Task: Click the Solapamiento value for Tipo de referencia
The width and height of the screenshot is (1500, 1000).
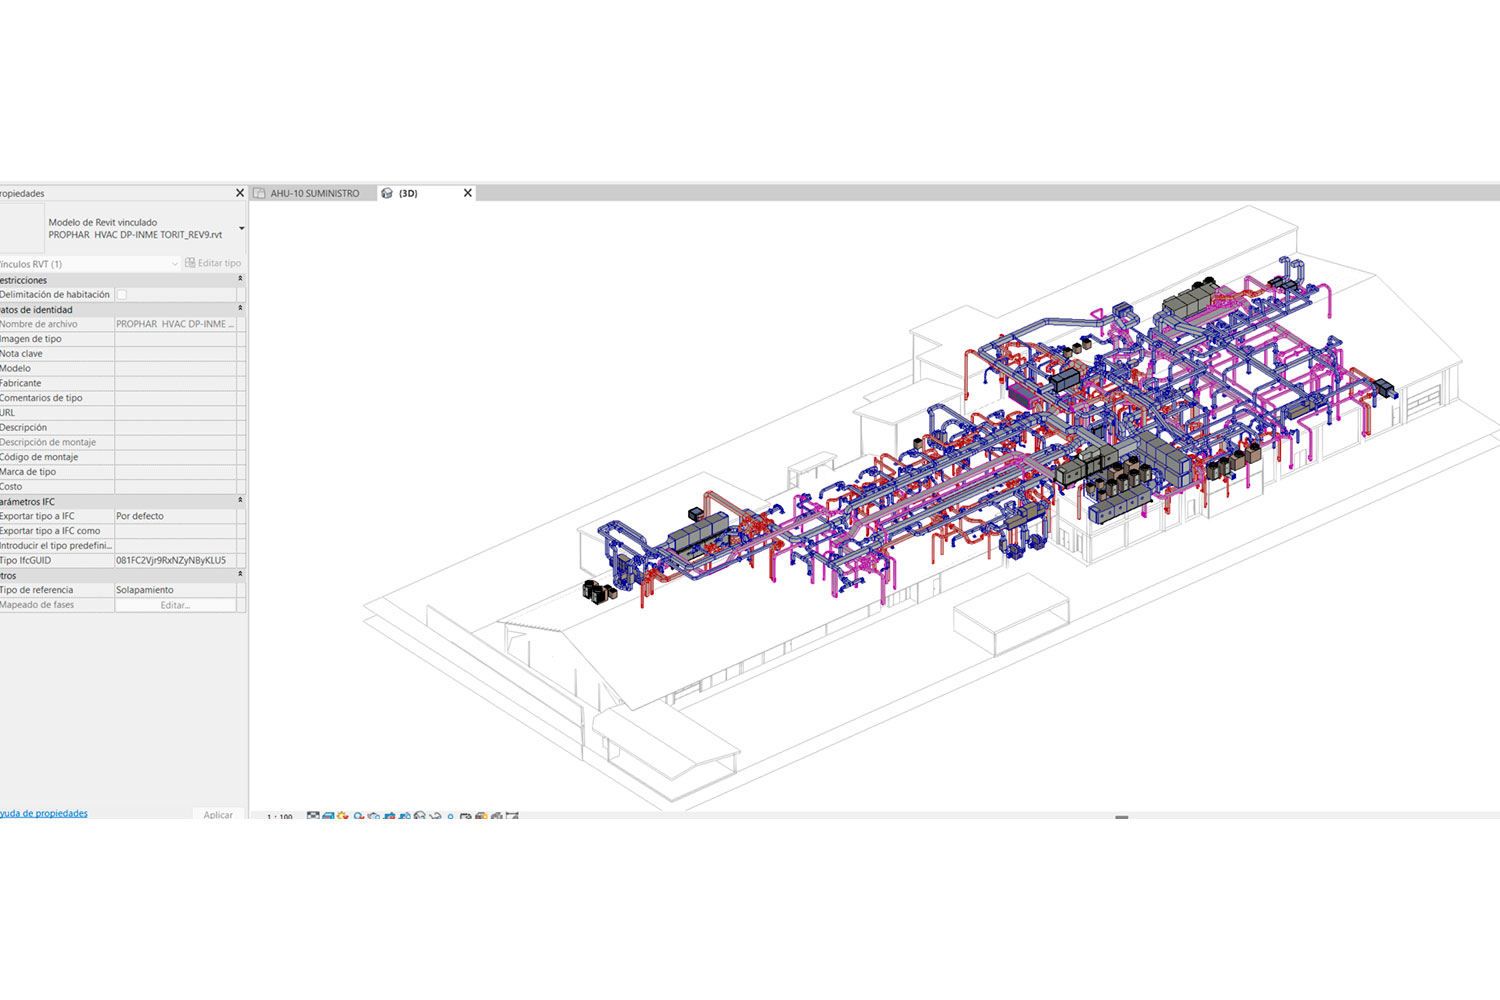Action: [175, 590]
